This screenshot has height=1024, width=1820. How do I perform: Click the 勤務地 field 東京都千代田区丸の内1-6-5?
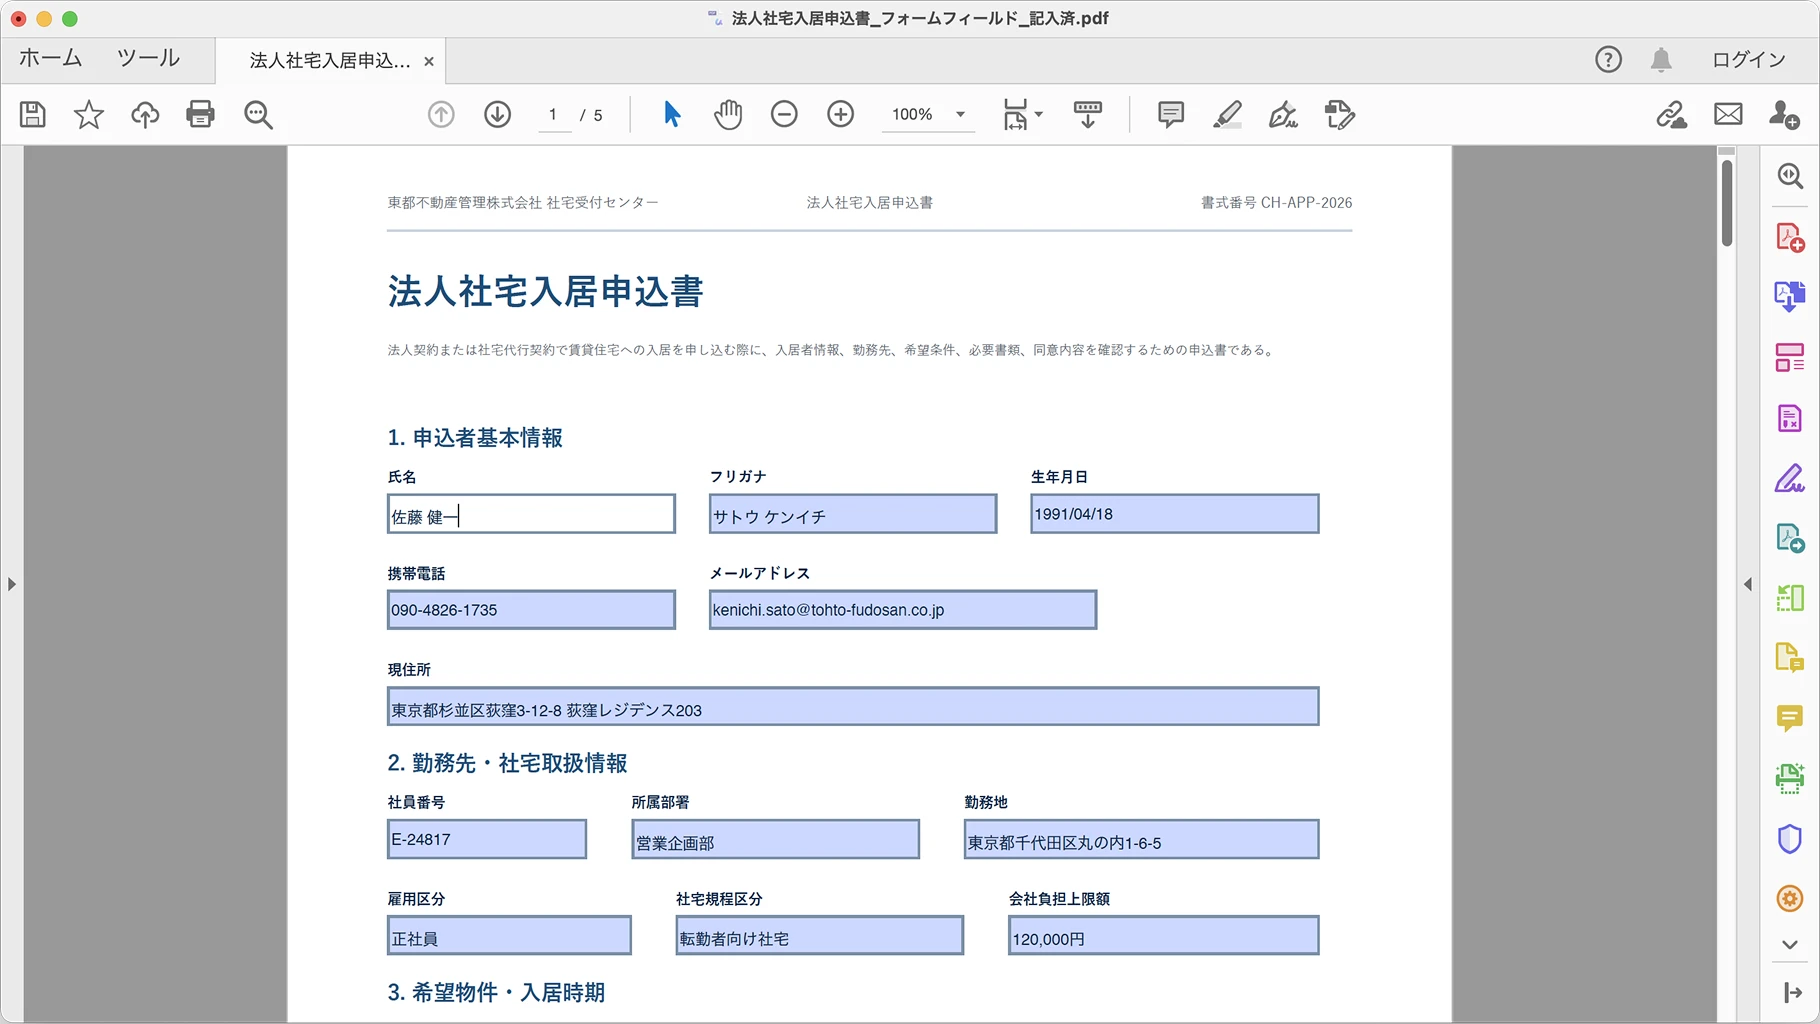(x=1141, y=839)
